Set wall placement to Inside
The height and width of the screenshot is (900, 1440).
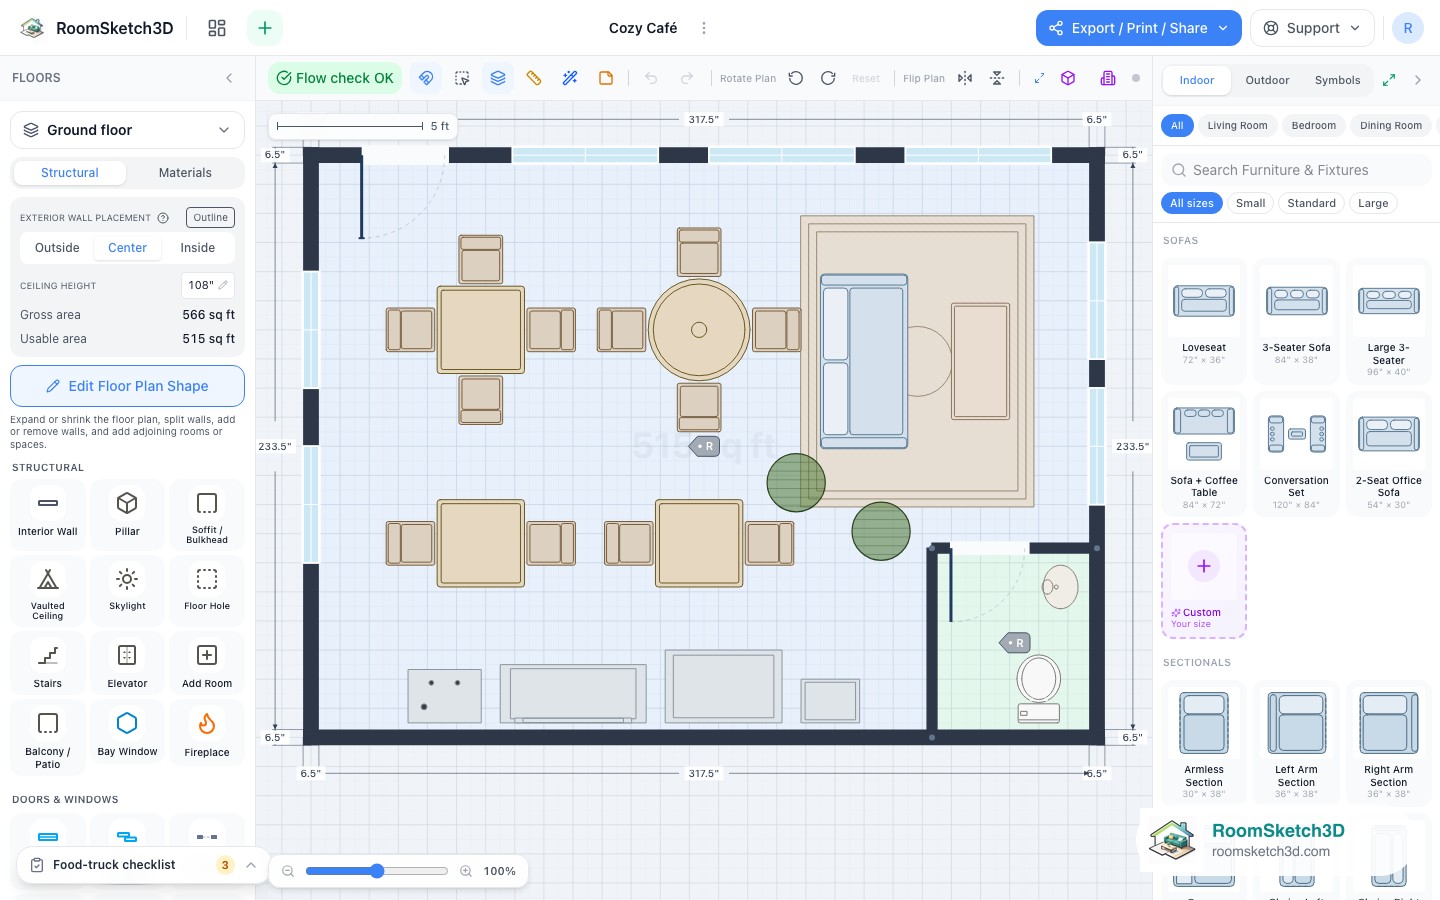[x=198, y=248]
